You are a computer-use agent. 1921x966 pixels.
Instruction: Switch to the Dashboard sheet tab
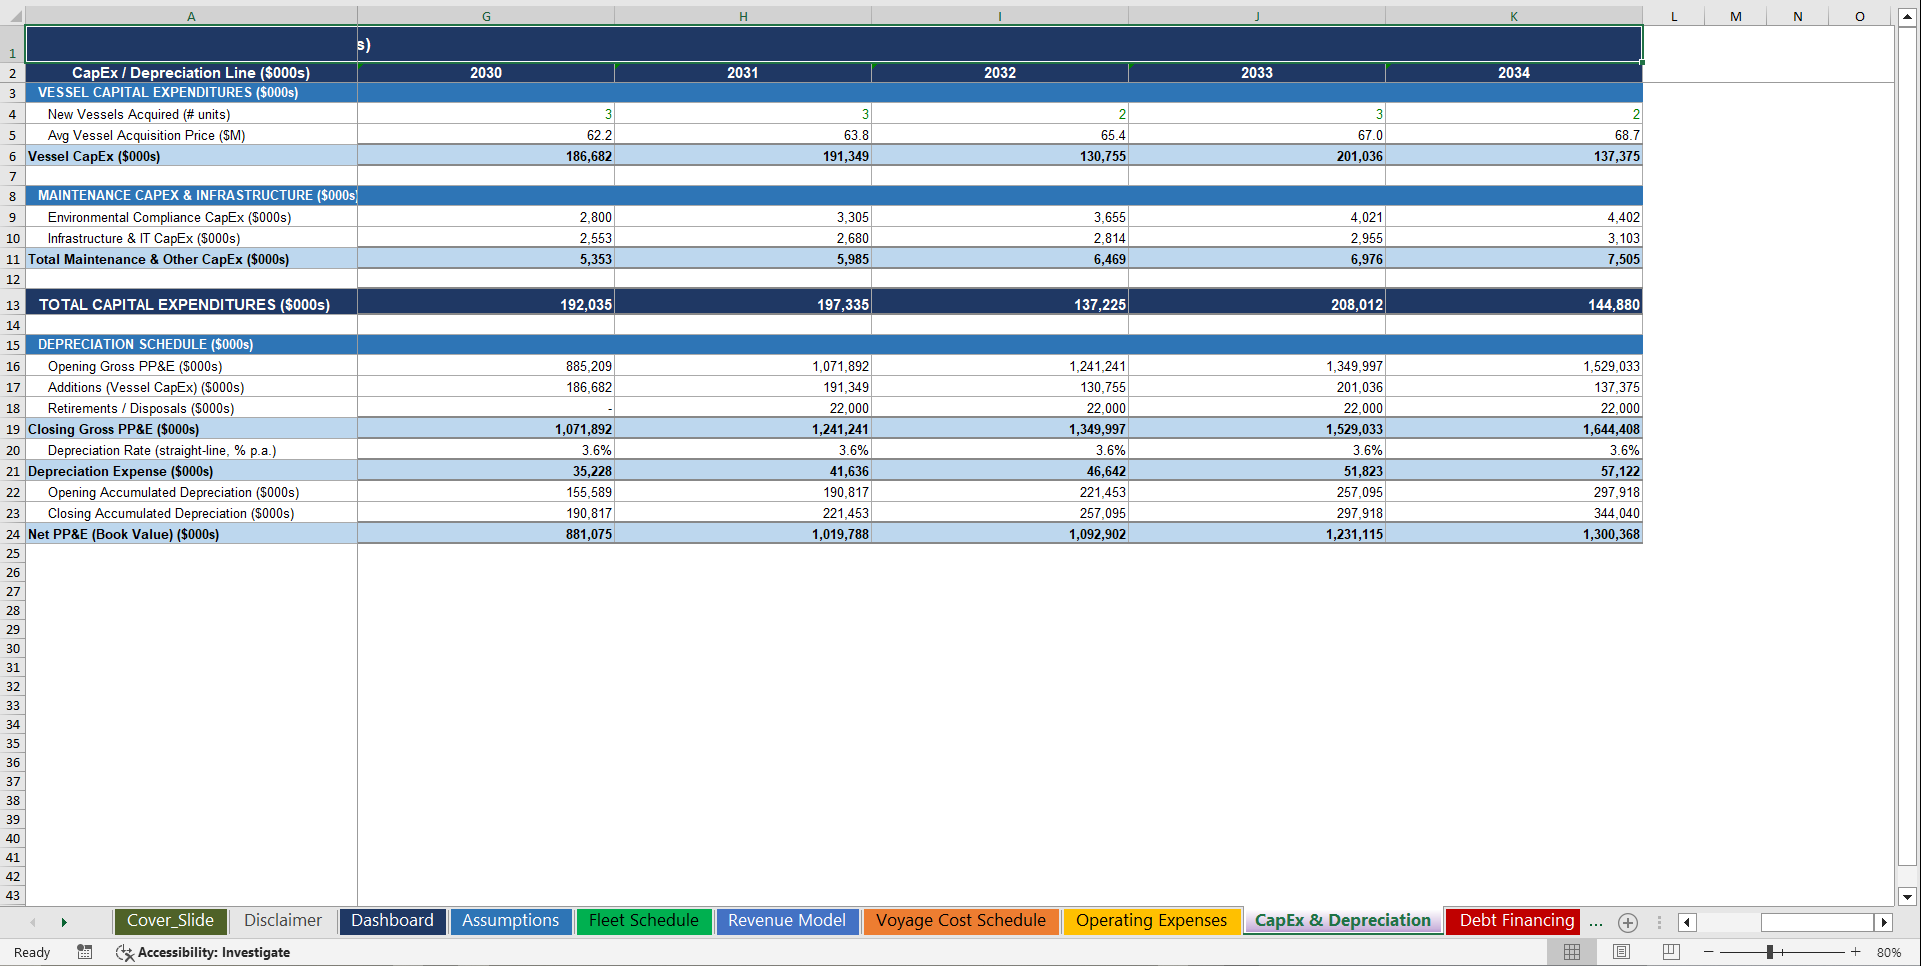point(392,921)
